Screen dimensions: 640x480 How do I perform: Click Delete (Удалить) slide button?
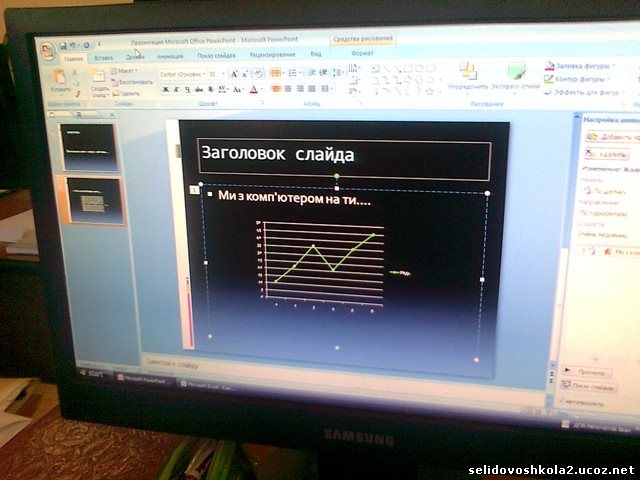pyautogui.click(x=126, y=93)
